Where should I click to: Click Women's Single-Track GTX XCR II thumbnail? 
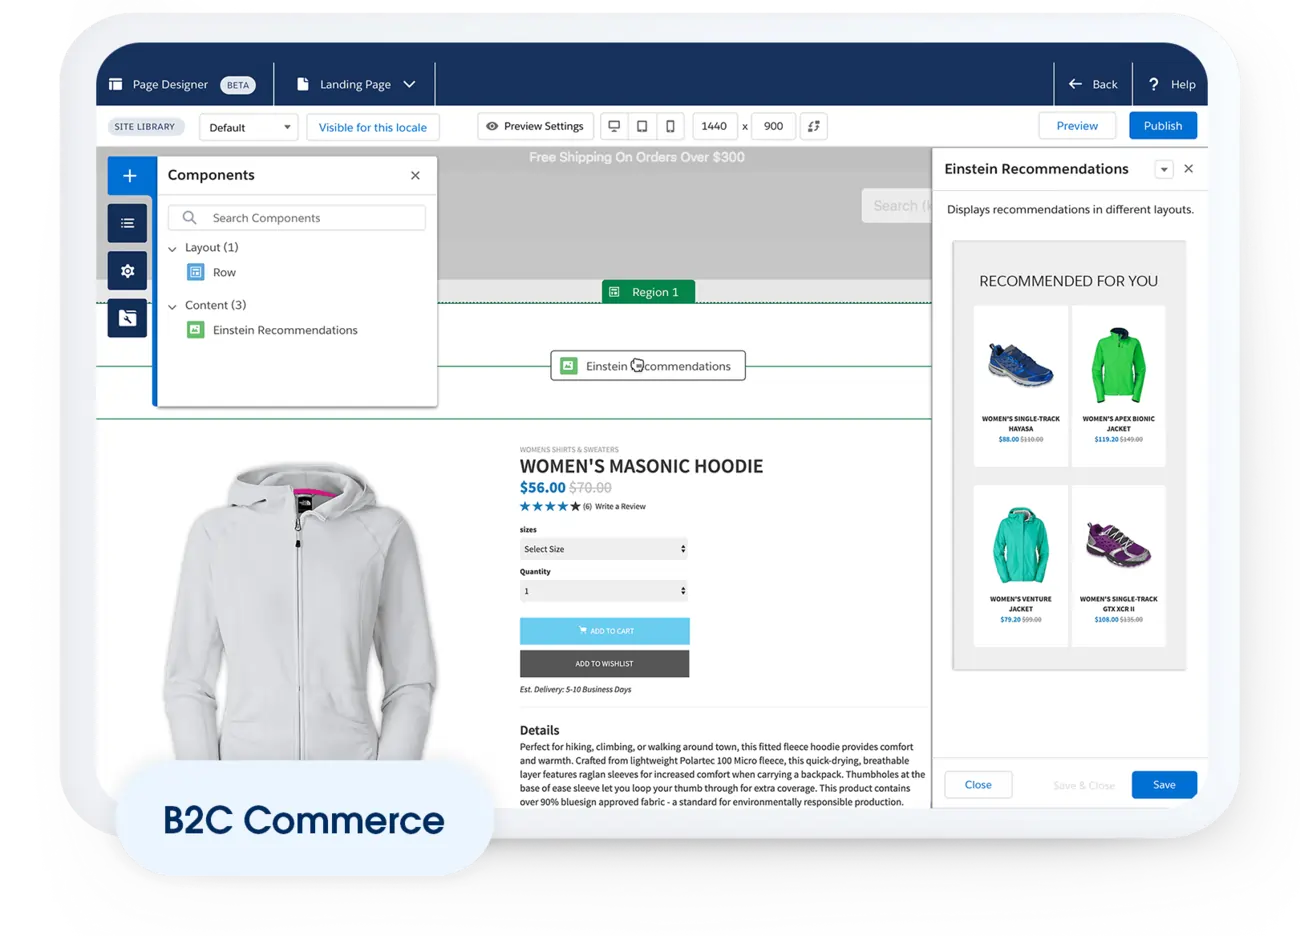click(x=1118, y=544)
